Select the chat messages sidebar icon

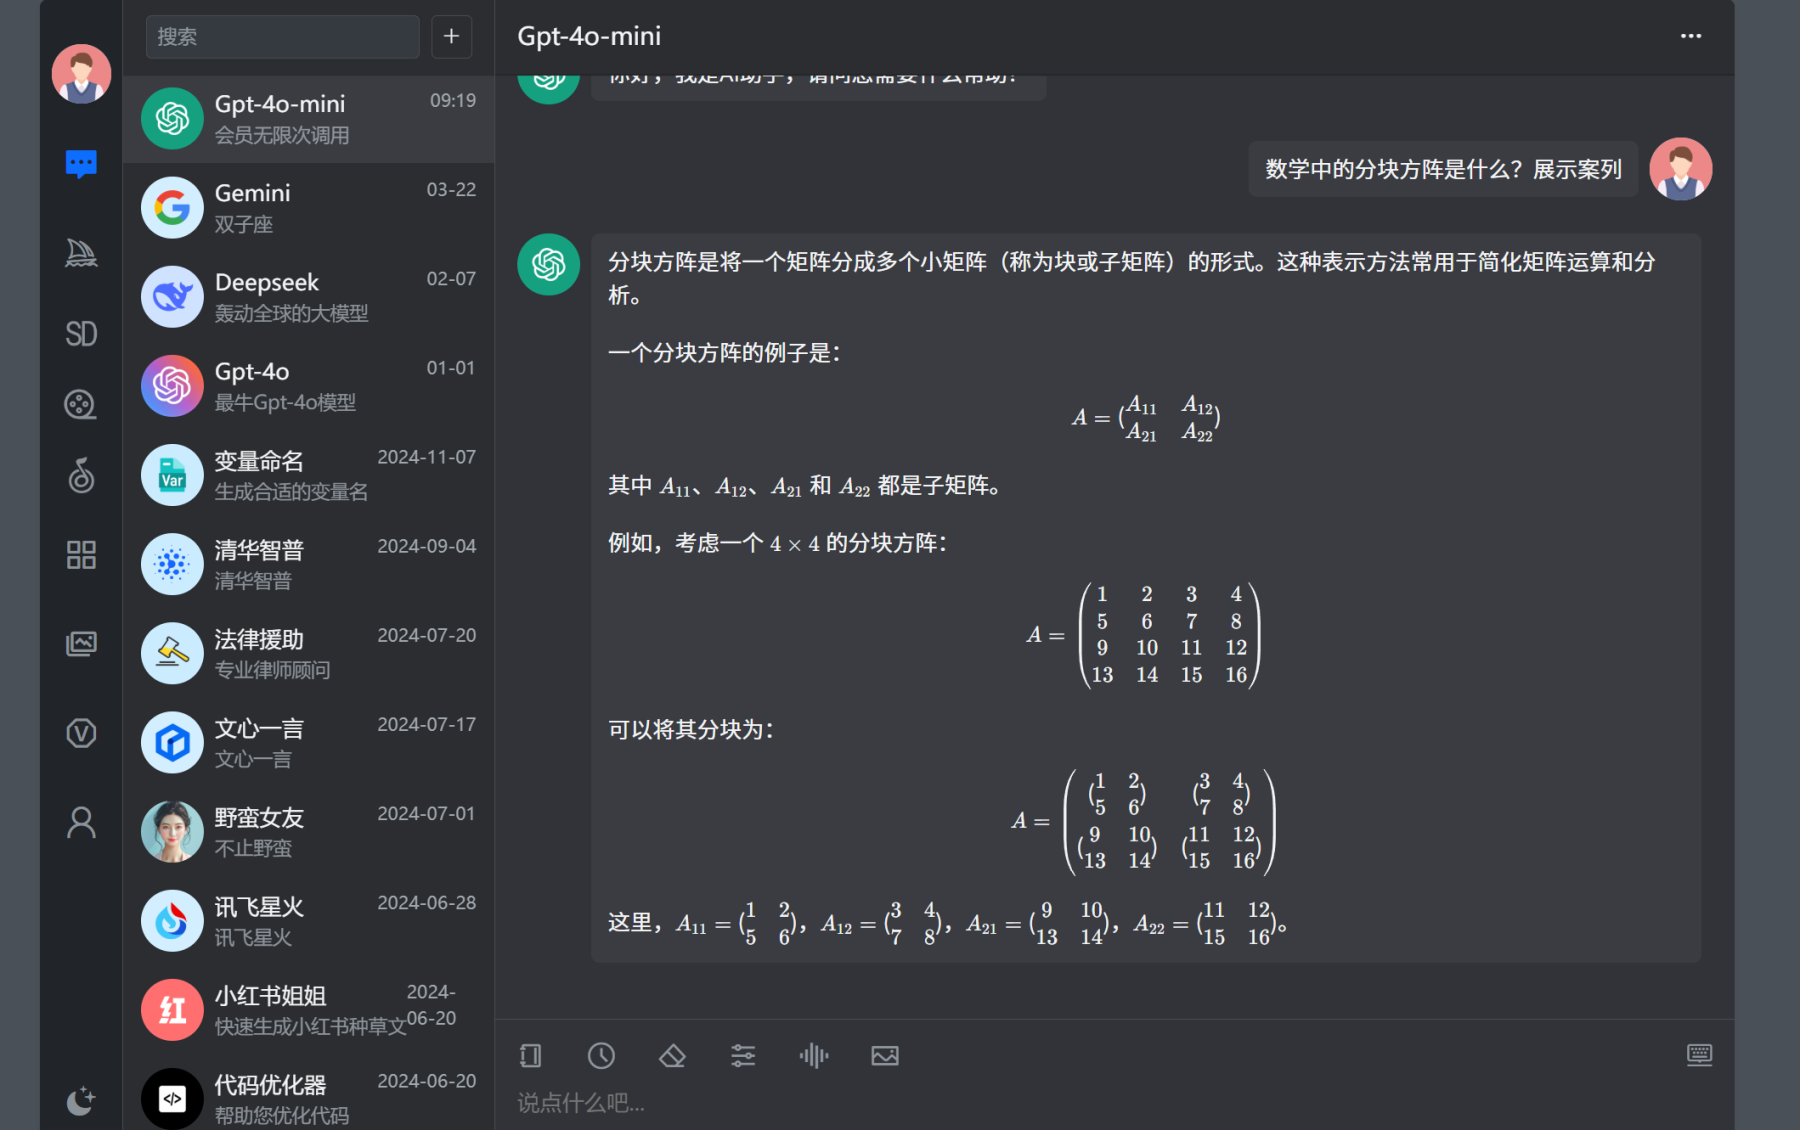click(x=81, y=164)
